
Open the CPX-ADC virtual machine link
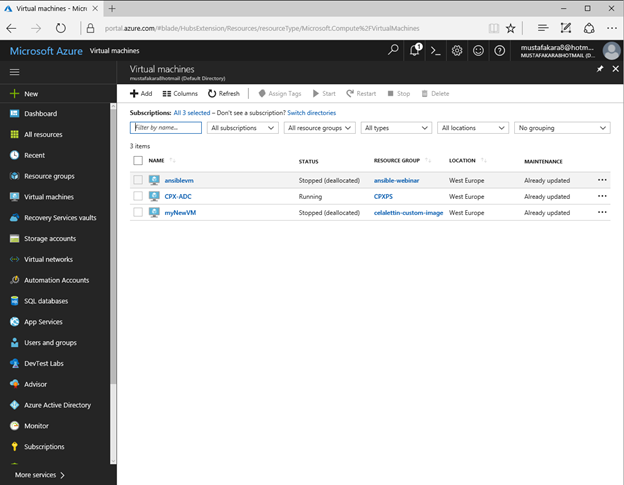[x=178, y=196]
